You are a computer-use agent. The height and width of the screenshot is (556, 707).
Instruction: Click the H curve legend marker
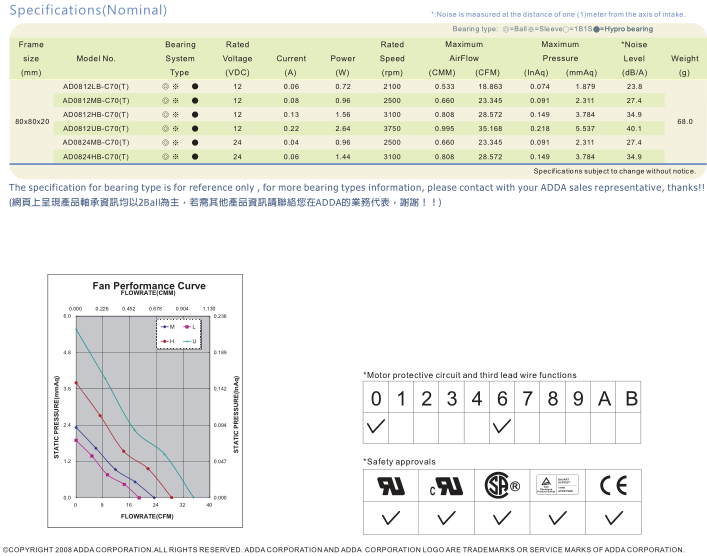tap(165, 341)
